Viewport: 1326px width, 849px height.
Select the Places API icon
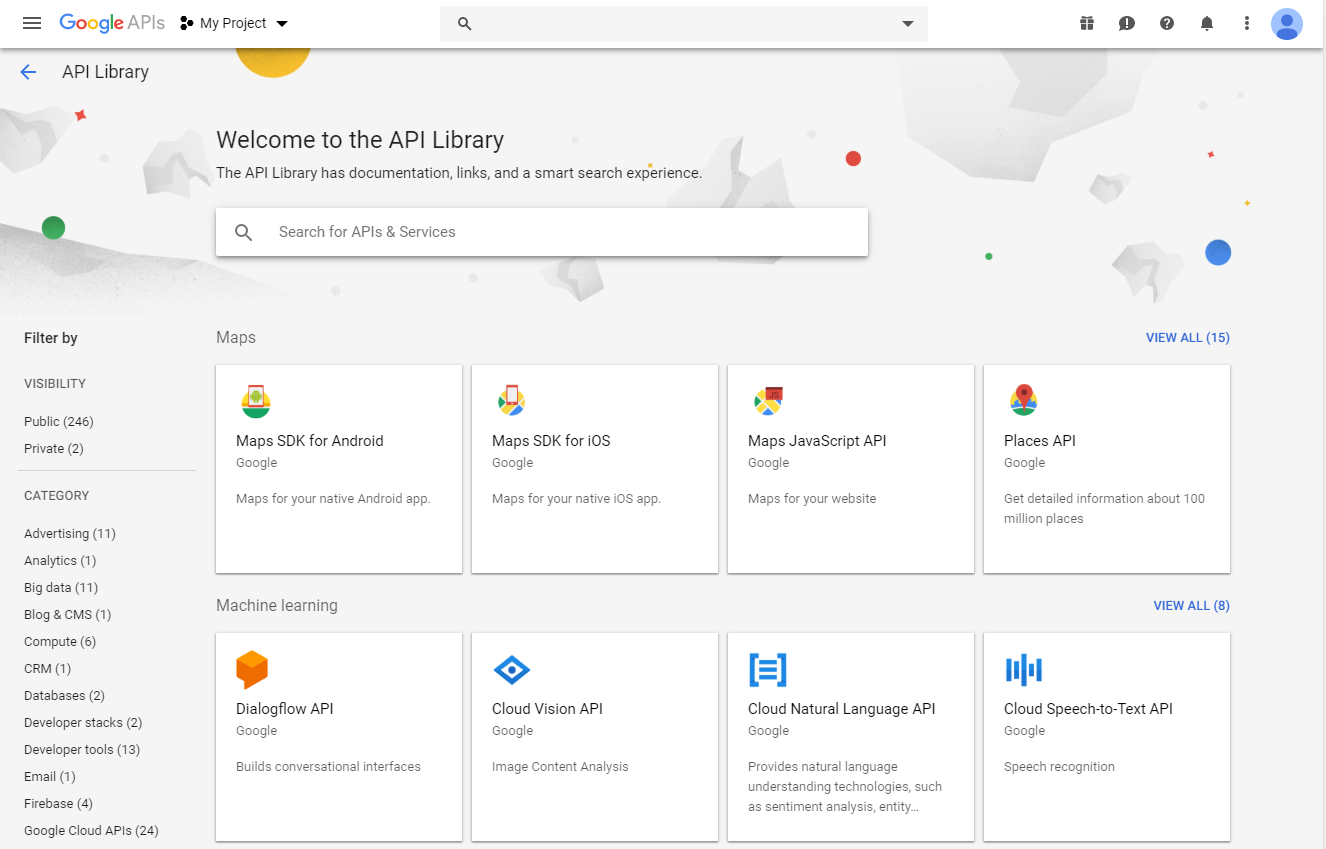click(x=1024, y=400)
